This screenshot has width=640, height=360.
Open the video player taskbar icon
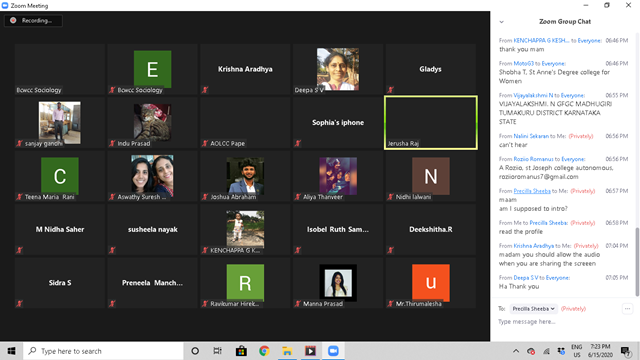310,351
